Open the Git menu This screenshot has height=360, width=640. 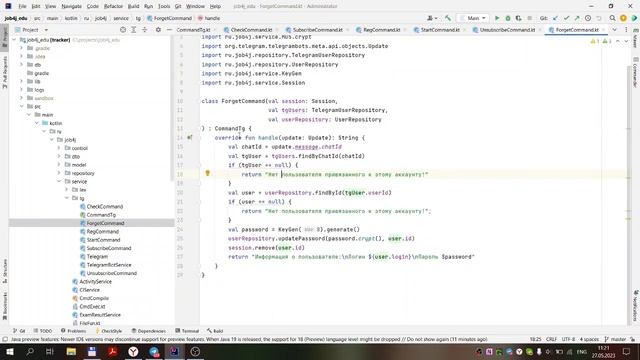[178, 6]
